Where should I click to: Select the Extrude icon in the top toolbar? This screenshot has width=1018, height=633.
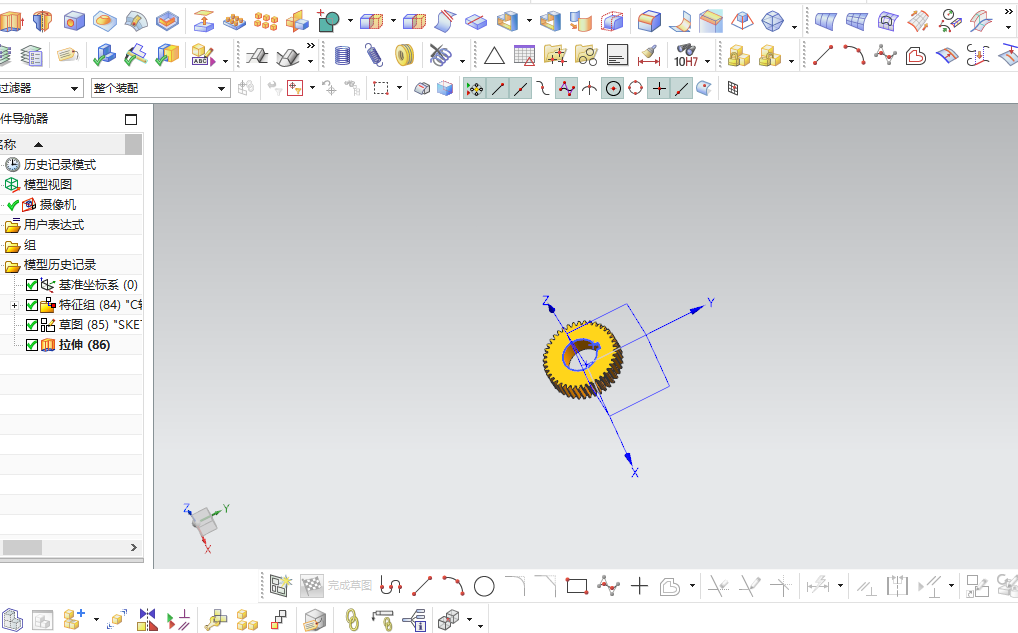tap(11, 21)
